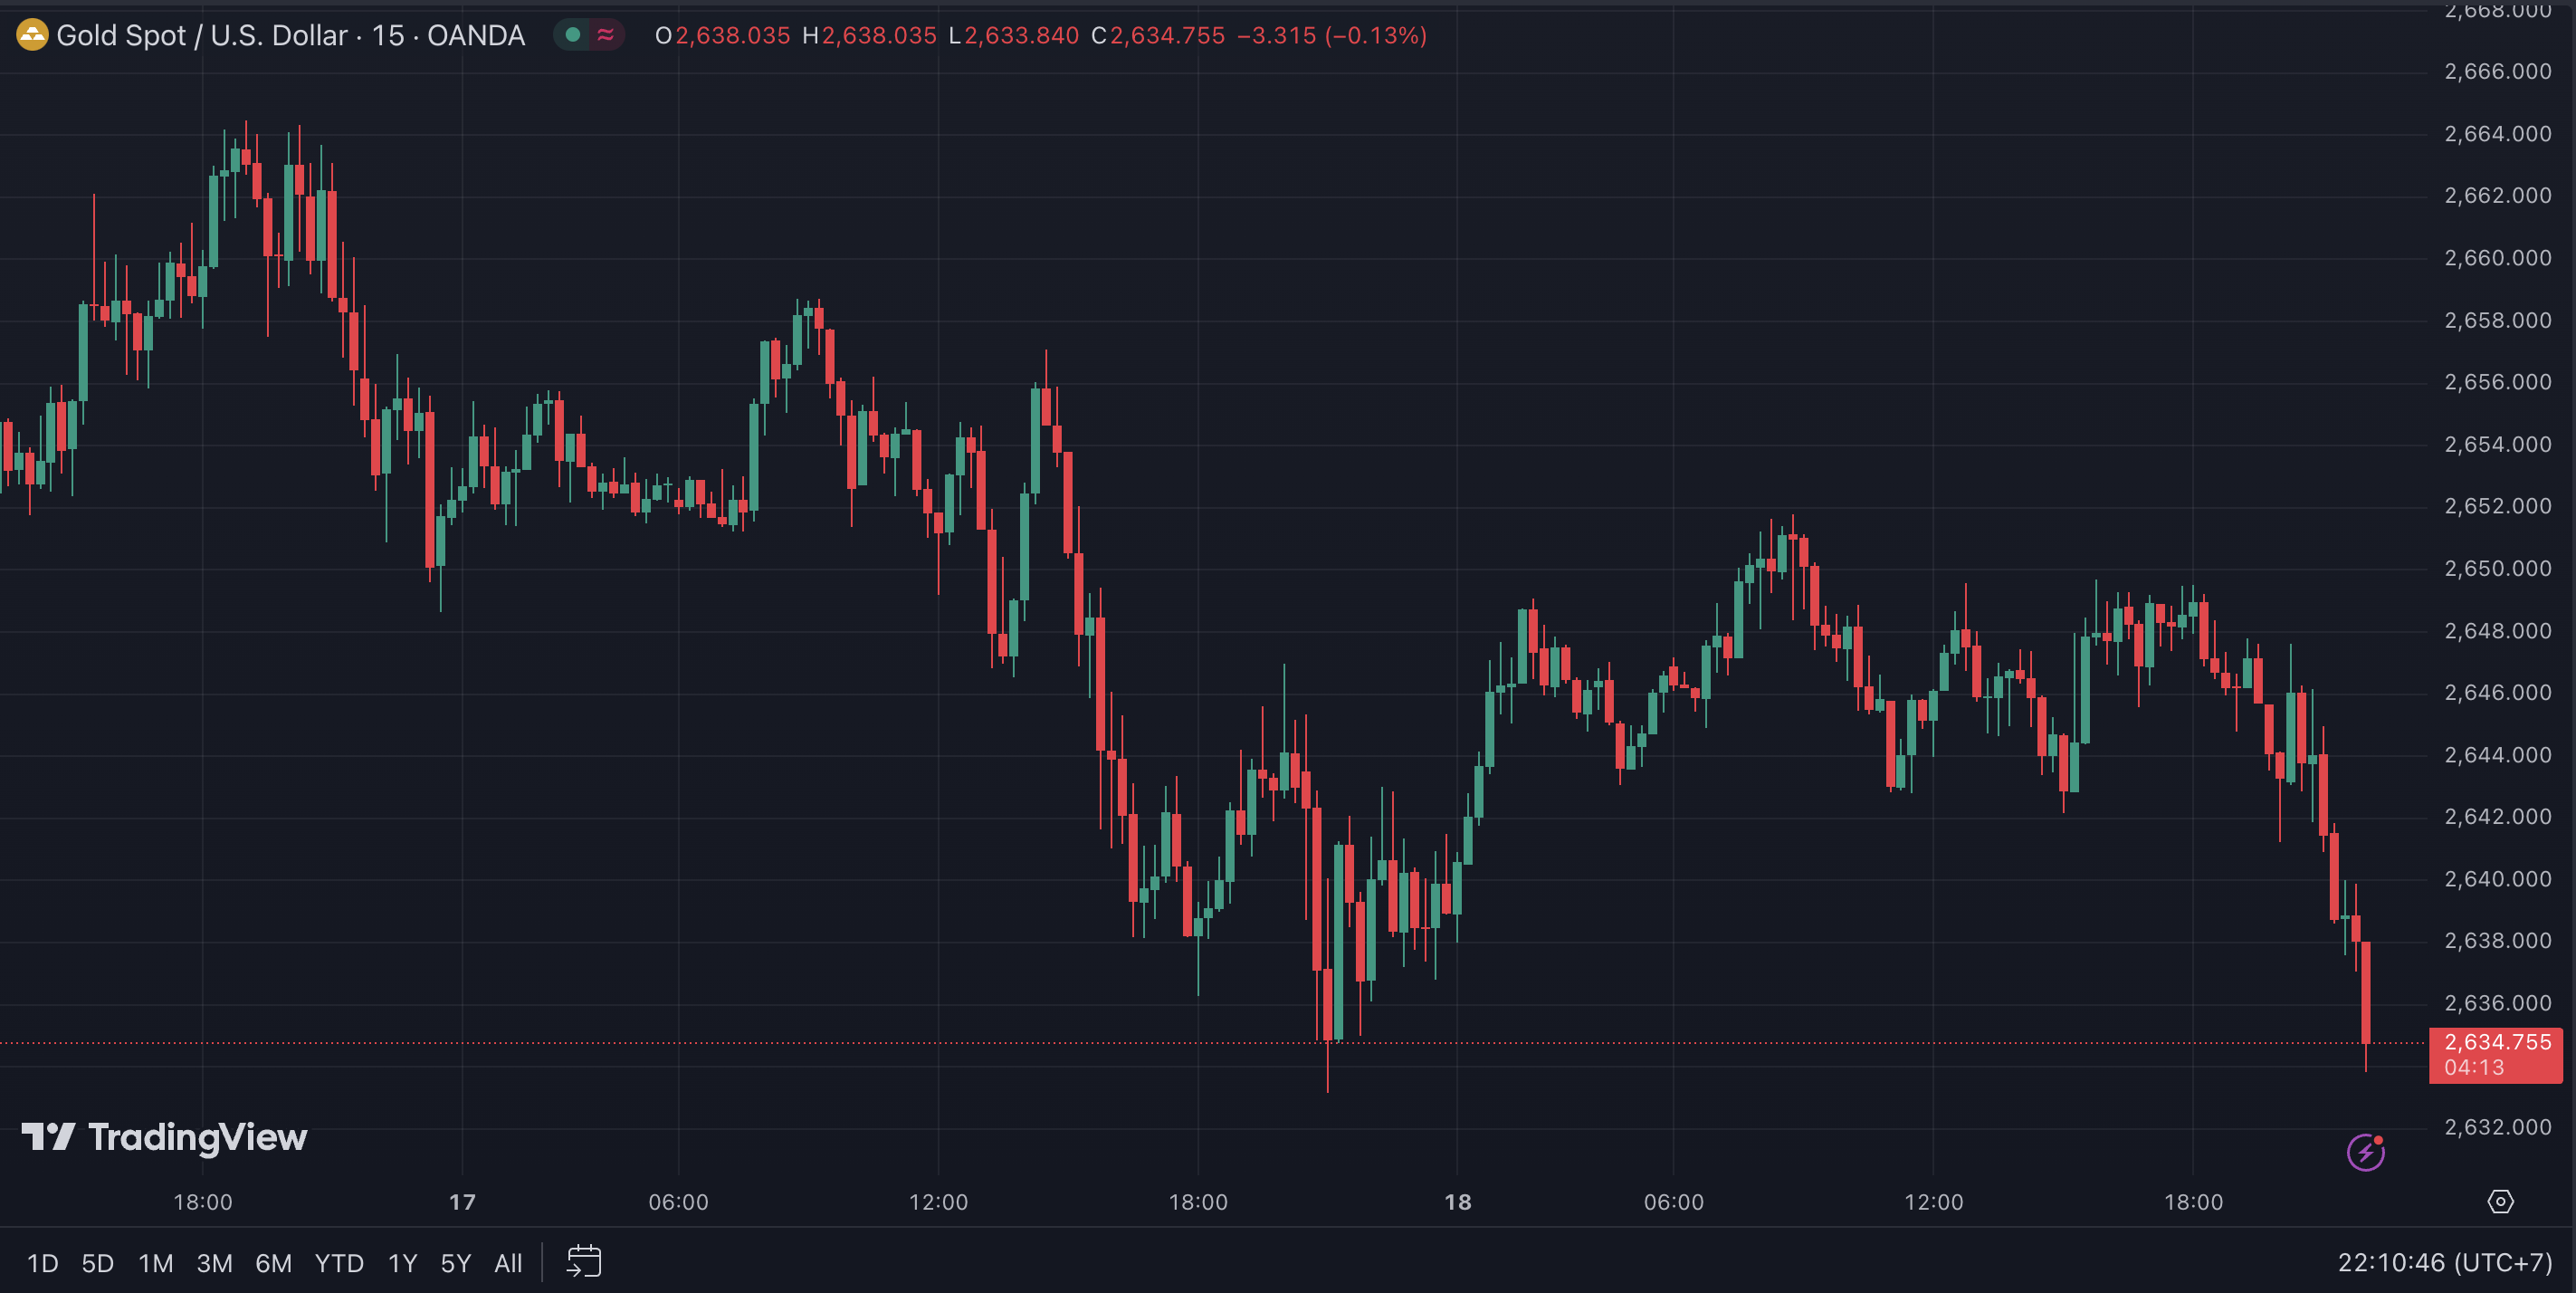Click the TradingView logo link
The width and height of the screenshot is (2576, 1293).
[164, 1137]
